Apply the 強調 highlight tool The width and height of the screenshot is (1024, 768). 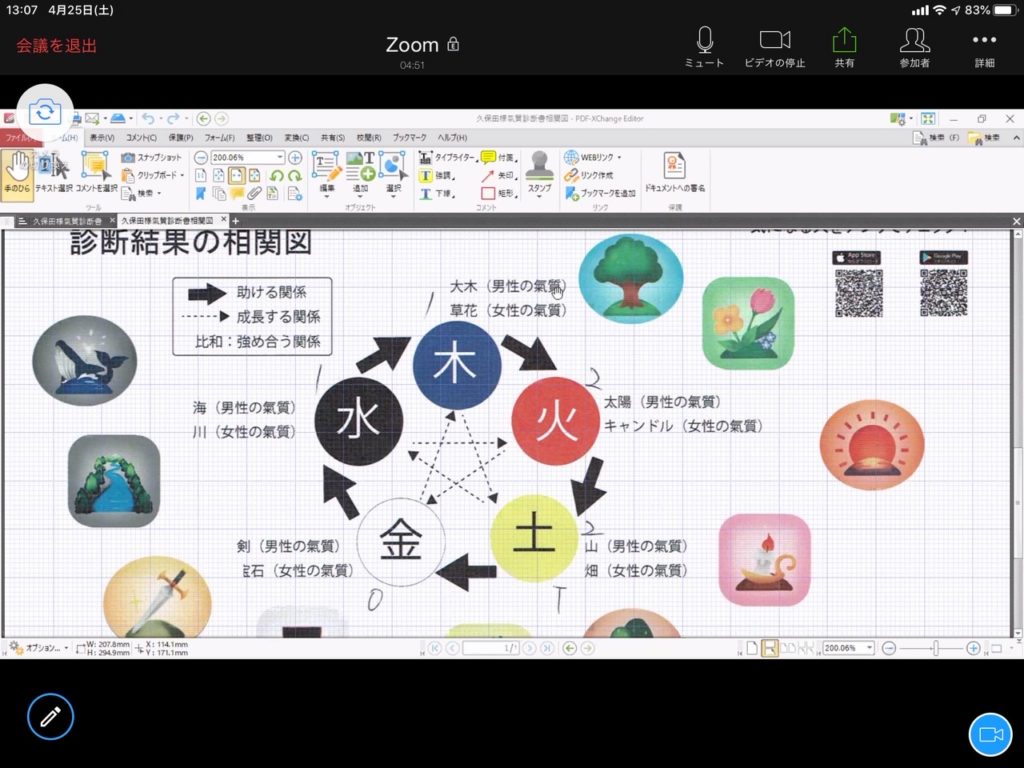[437, 175]
